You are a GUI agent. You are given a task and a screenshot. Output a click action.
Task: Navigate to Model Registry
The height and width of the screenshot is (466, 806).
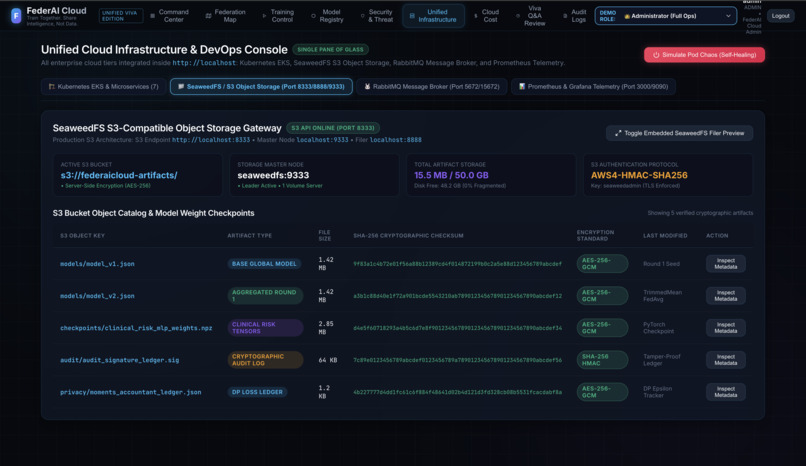pos(327,16)
